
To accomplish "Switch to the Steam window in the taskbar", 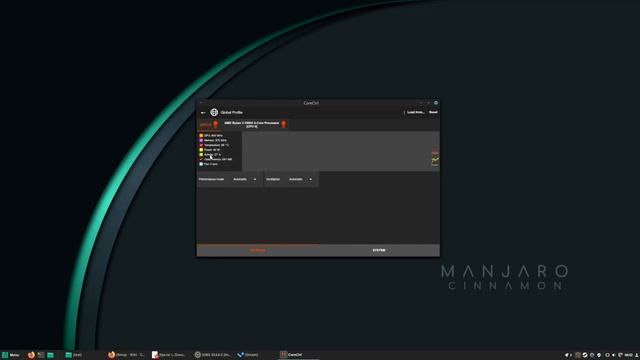I will [x=248, y=355].
